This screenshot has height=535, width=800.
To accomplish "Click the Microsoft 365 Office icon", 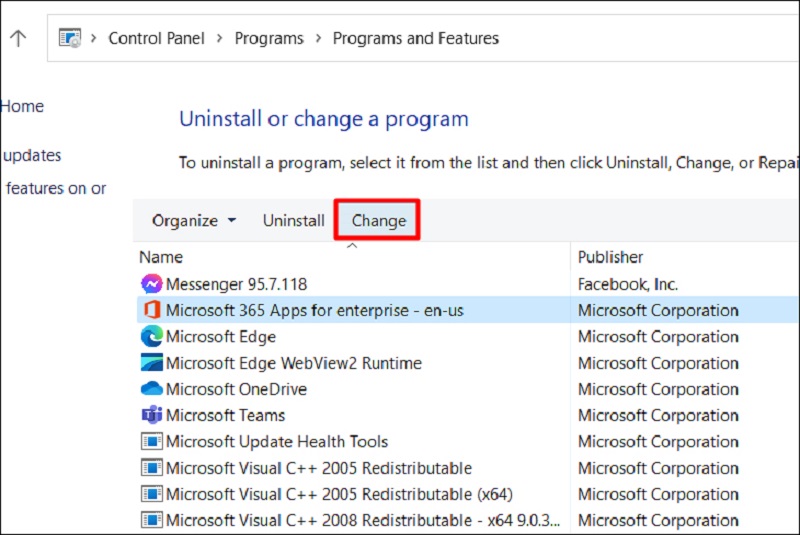I will 151,311.
